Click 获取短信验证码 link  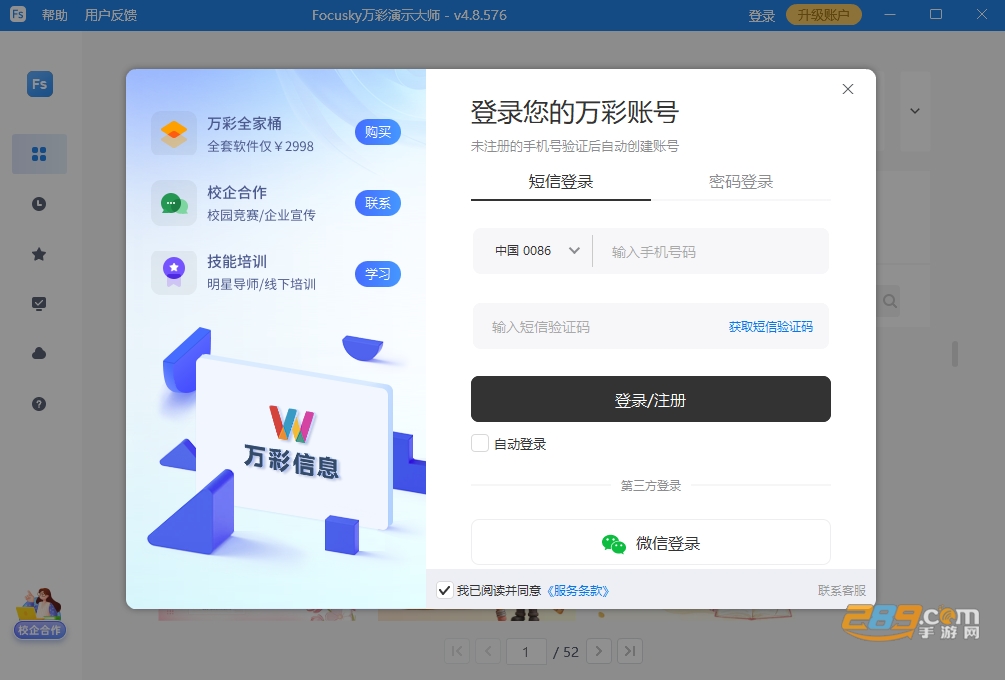[770, 327]
